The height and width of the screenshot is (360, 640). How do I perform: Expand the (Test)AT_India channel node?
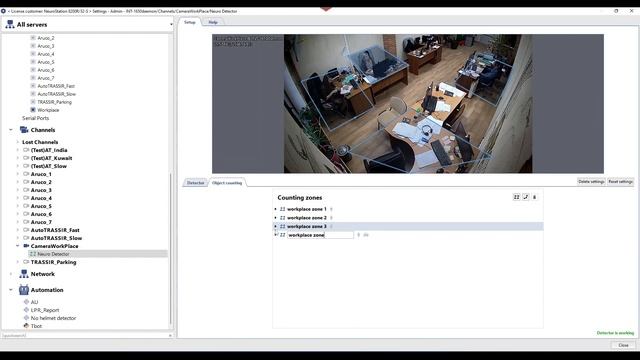(18, 150)
